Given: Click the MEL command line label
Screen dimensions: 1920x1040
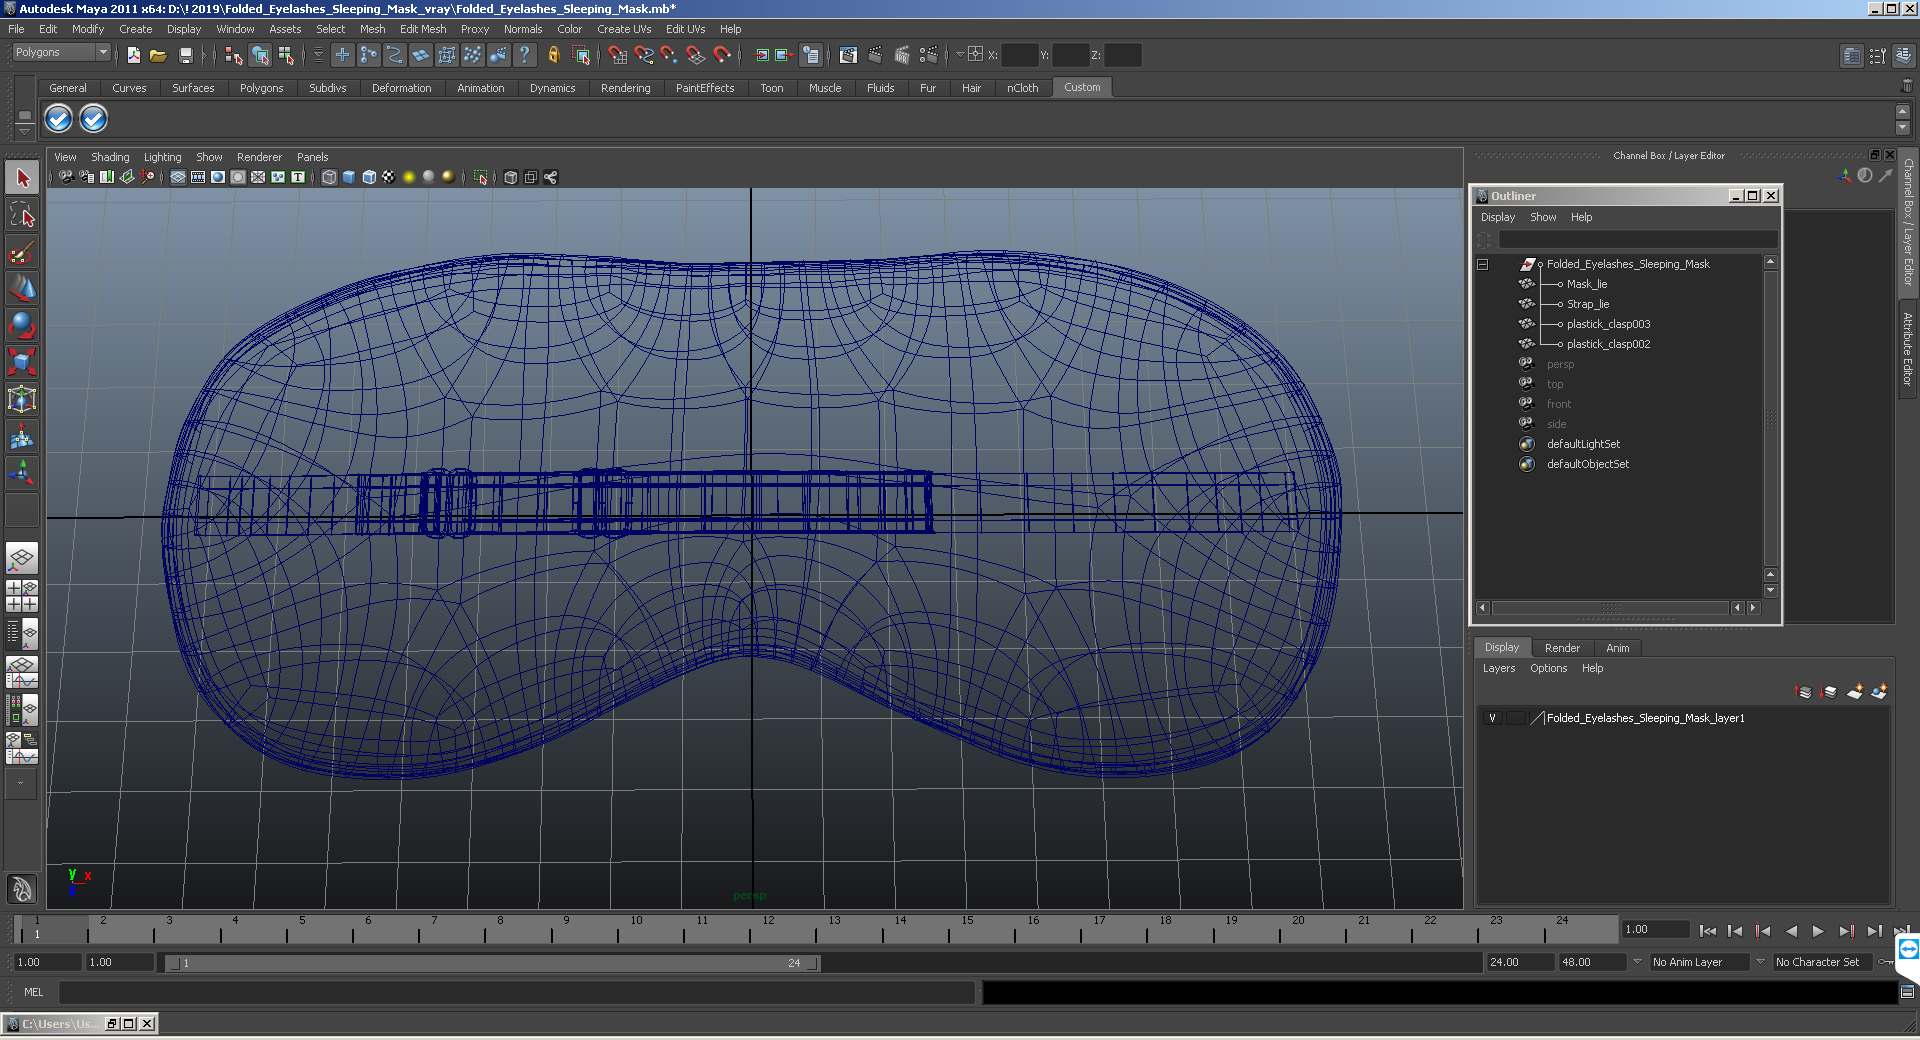Looking at the screenshot, I should [x=34, y=992].
